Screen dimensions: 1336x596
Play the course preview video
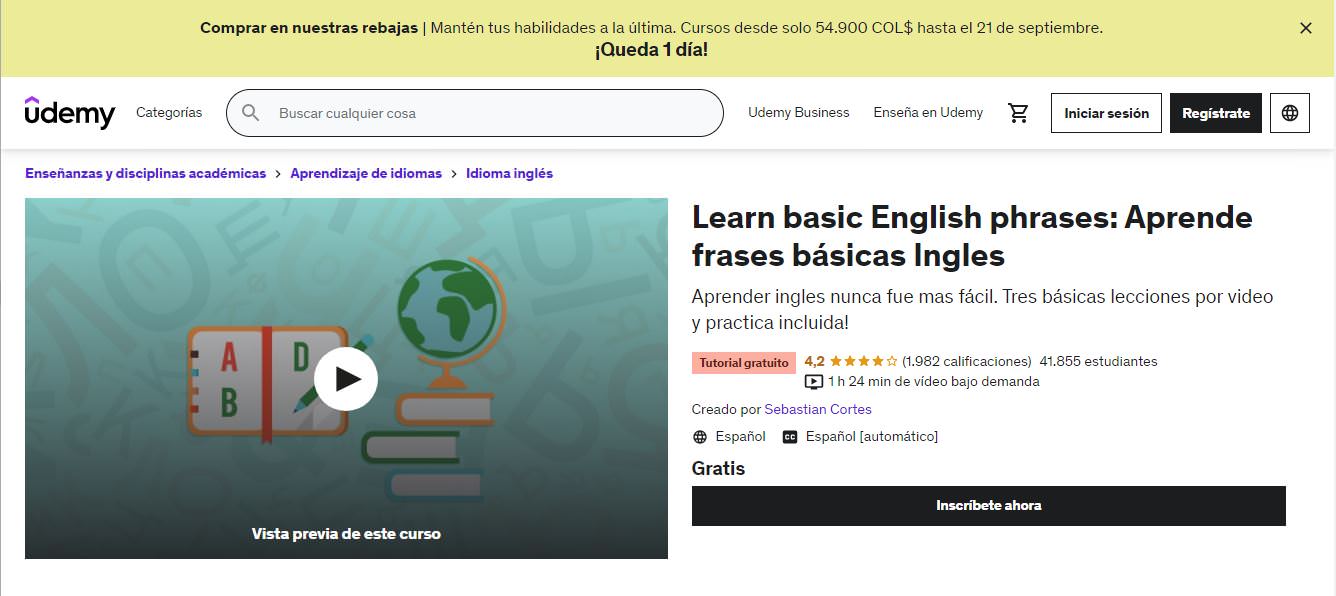tap(346, 379)
